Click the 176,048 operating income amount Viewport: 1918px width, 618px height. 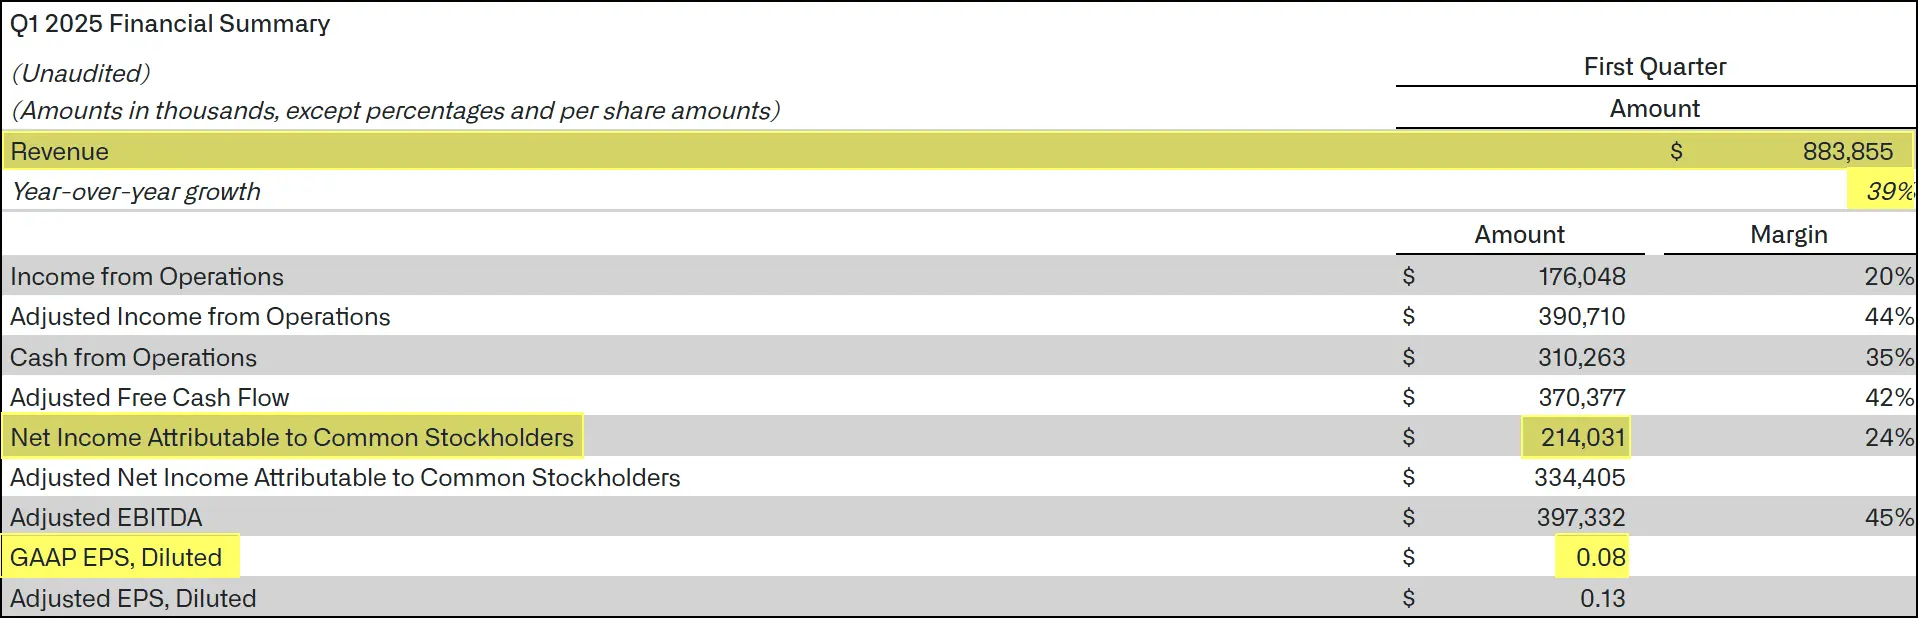(1581, 277)
